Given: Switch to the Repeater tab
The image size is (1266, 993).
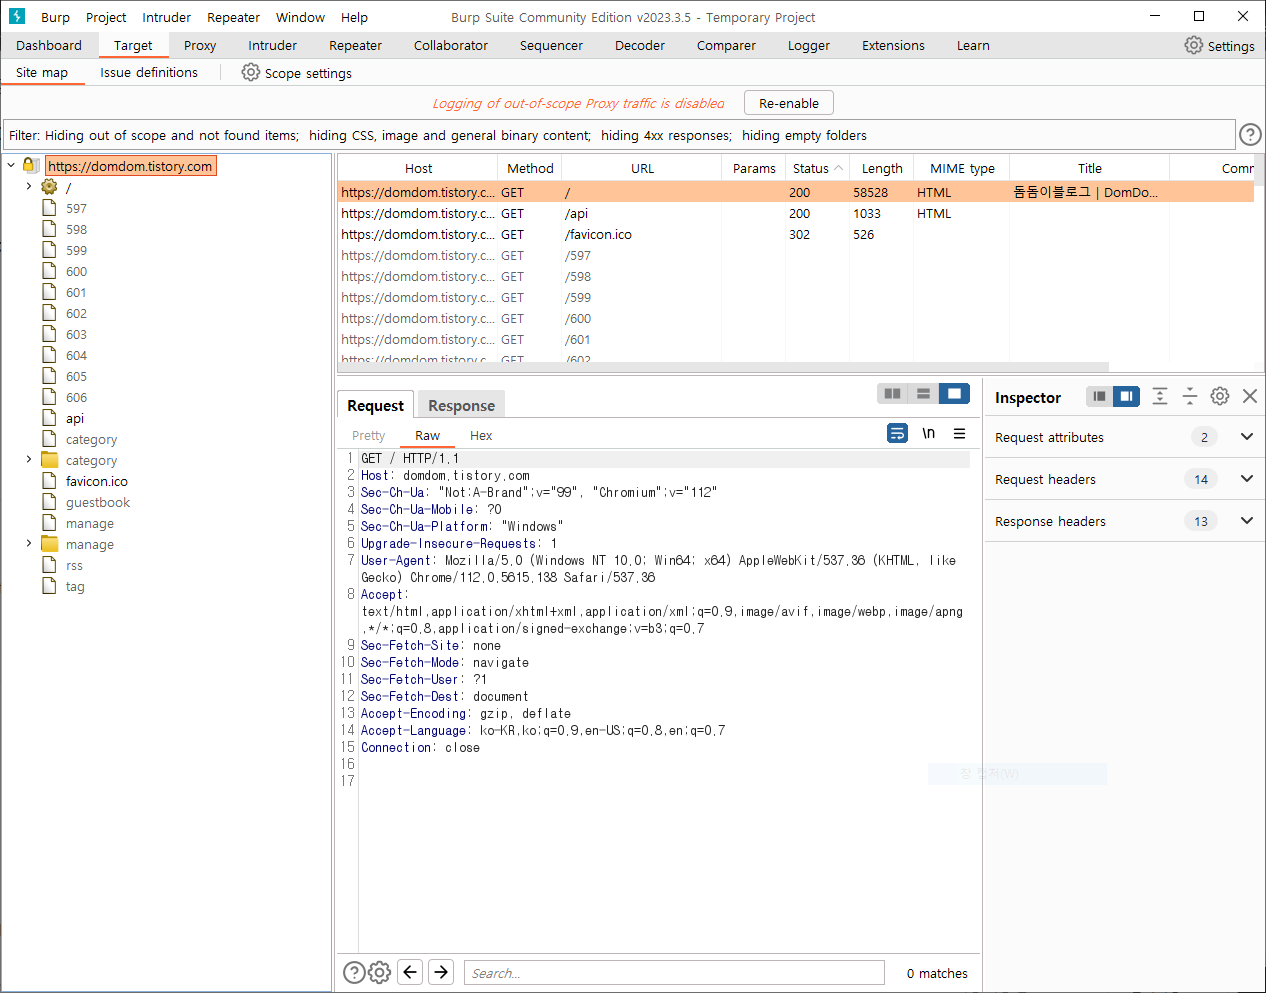Looking at the screenshot, I should [355, 45].
